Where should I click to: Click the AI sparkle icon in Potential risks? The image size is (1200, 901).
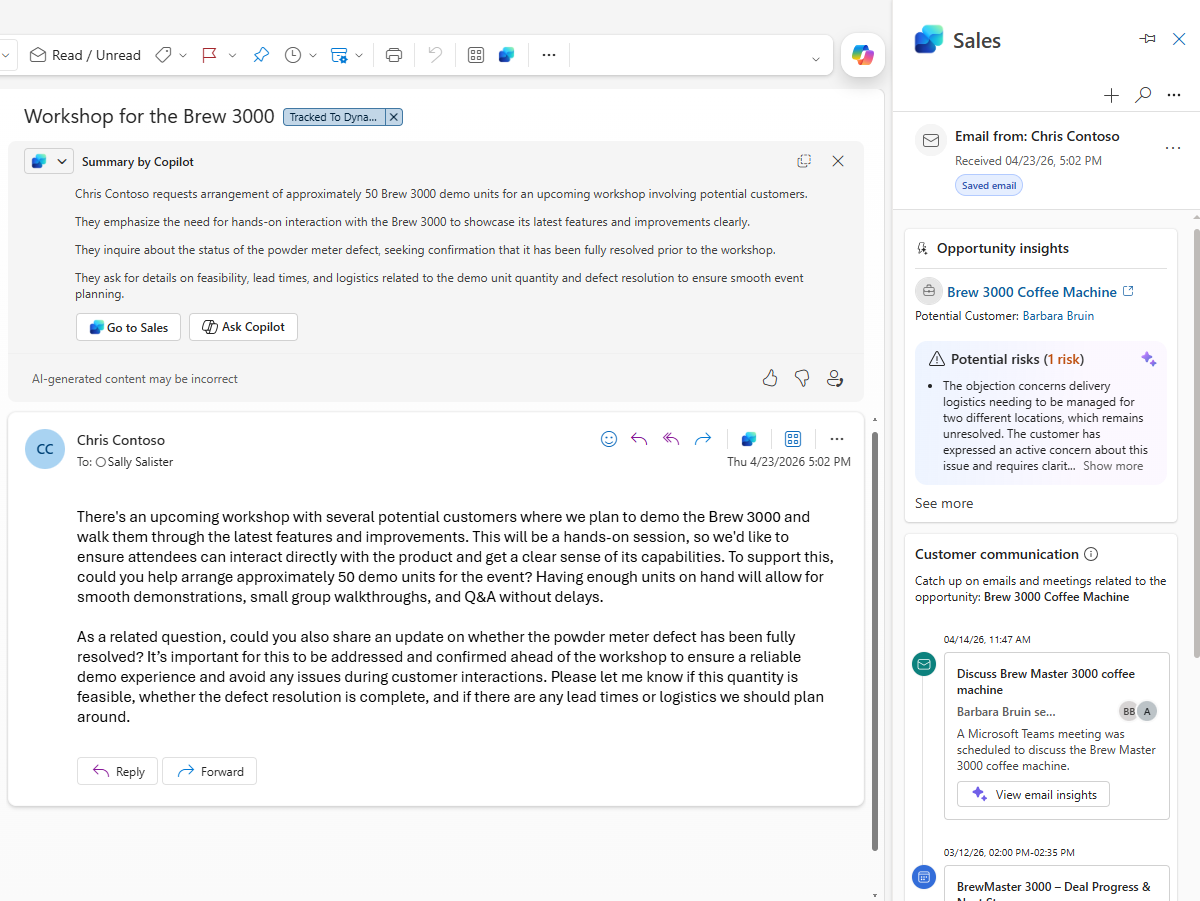1149,359
